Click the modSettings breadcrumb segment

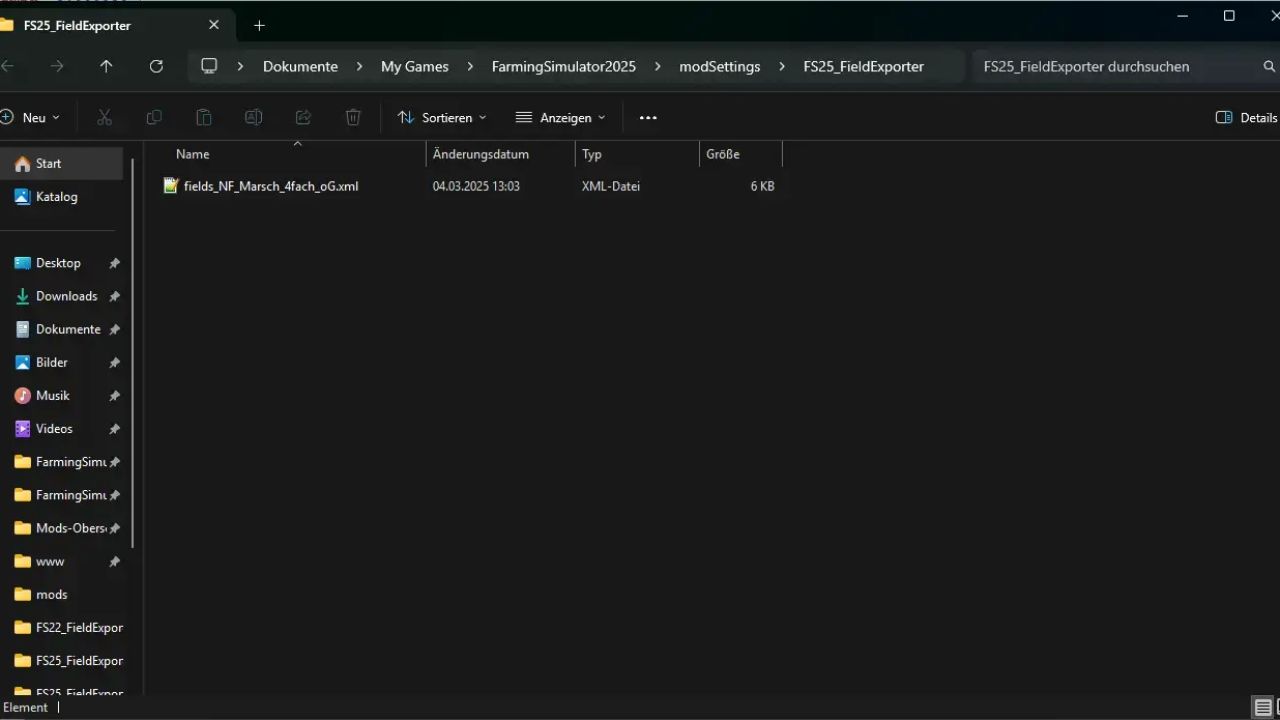719,66
